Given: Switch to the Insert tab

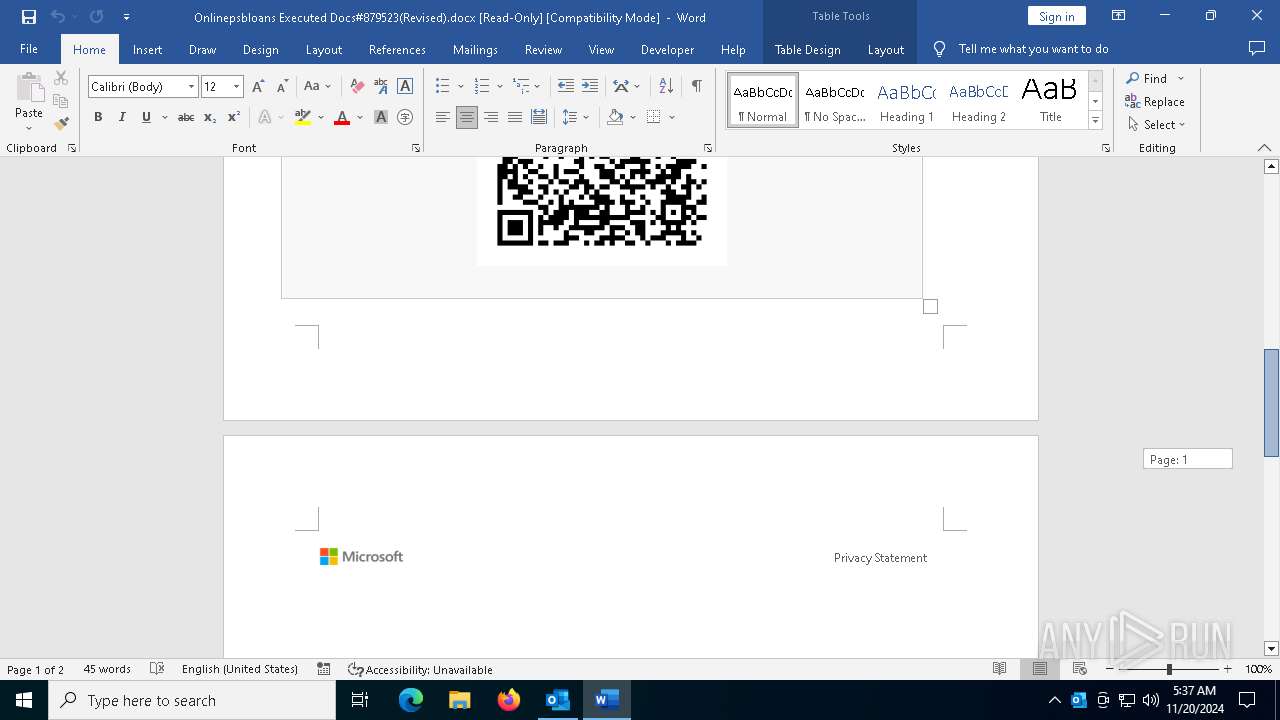Looking at the screenshot, I should tap(147, 49).
